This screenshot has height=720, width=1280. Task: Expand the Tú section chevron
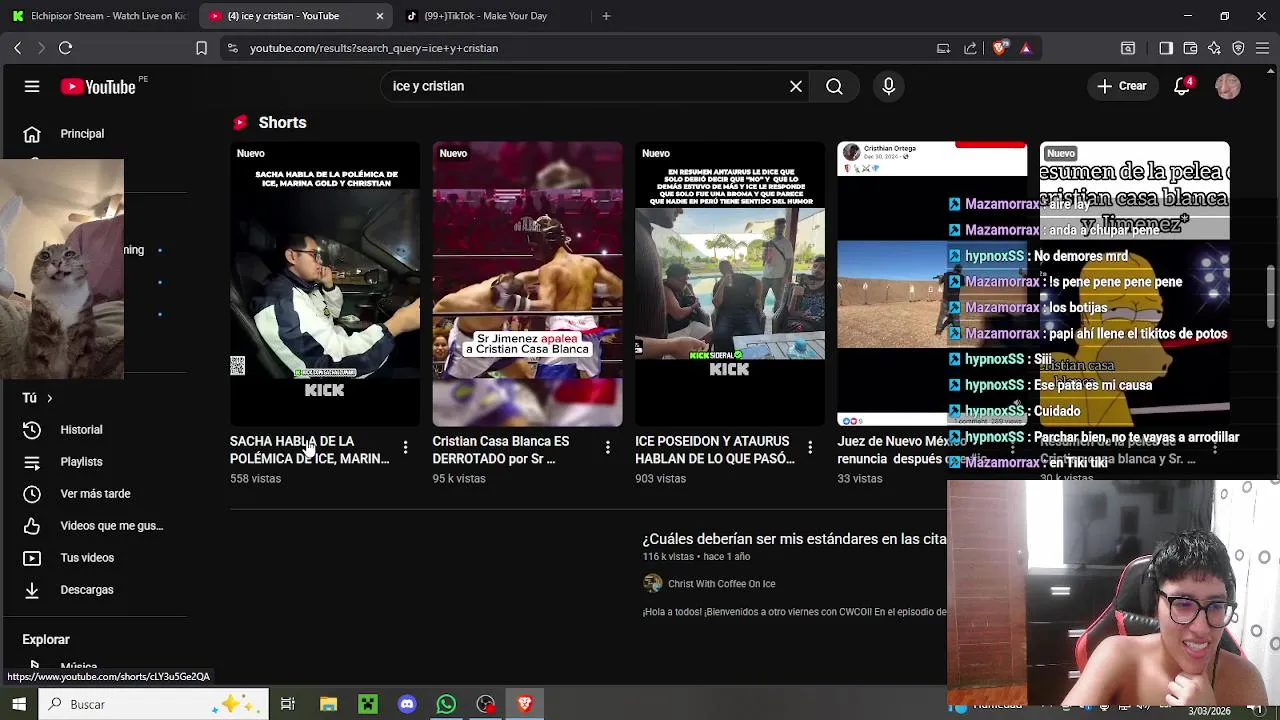49,398
